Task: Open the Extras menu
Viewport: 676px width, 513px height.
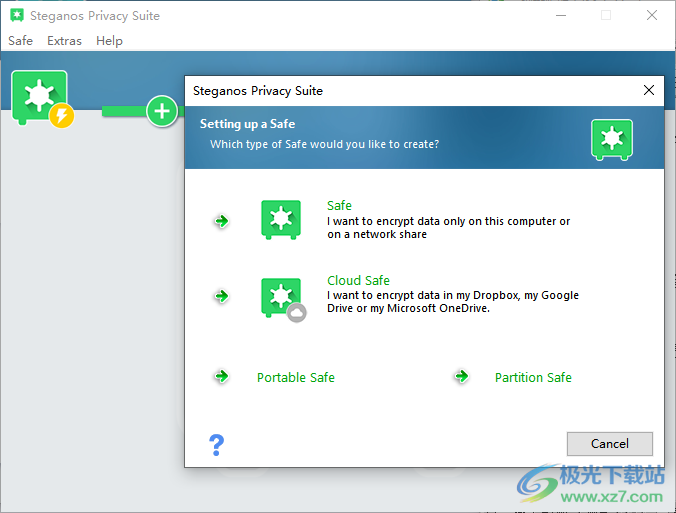Action: coord(64,41)
